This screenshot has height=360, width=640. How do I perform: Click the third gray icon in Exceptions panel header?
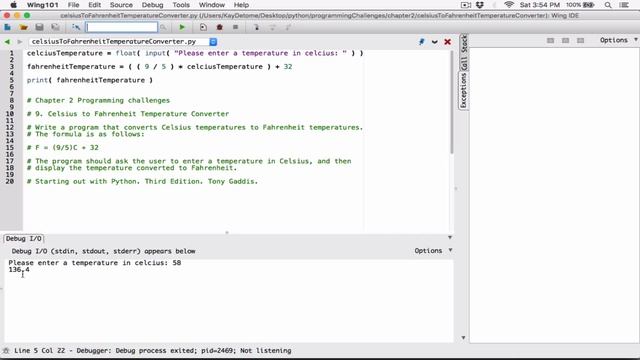580,40
